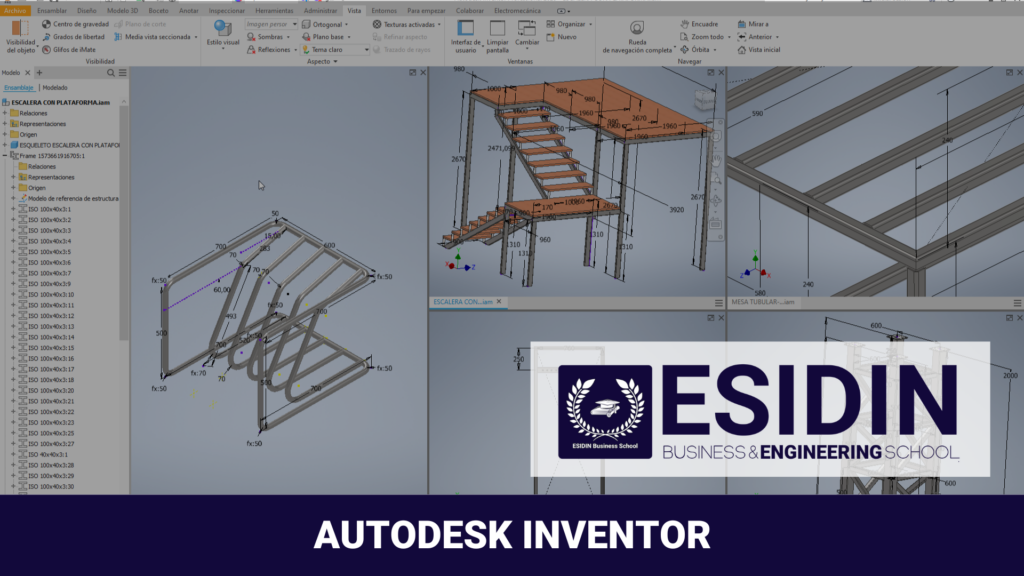This screenshot has width=1024, height=576.
Task: Switch to the Colaborar ribbon tab
Action: click(470, 10)
